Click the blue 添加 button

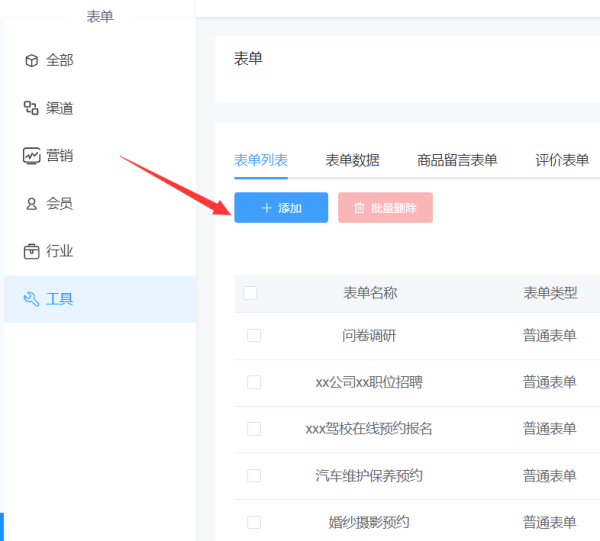pos(281,207)
